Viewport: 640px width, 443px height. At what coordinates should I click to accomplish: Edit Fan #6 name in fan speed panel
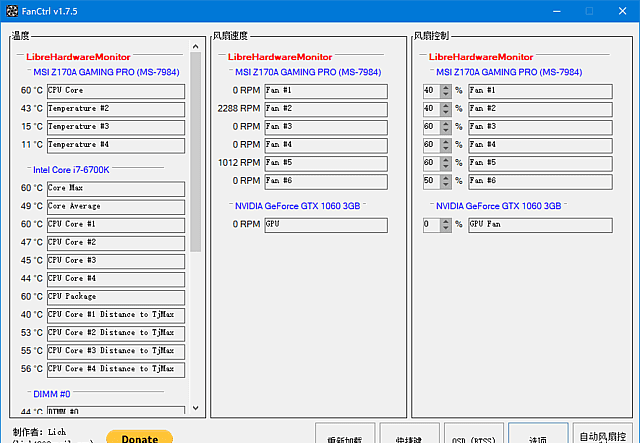coord(326,181)
